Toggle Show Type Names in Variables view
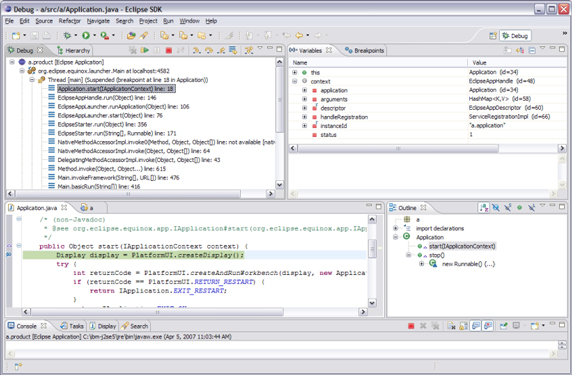 (x=507, y=50)
